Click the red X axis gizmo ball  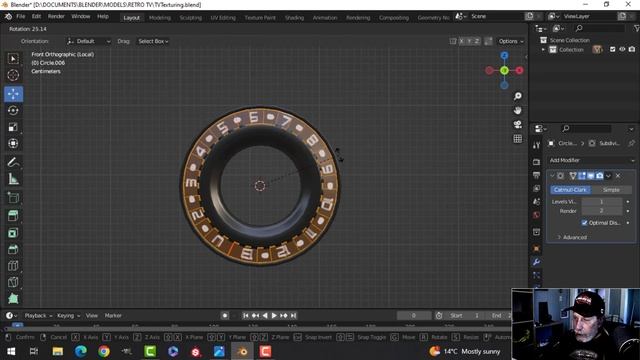point(519,70)
